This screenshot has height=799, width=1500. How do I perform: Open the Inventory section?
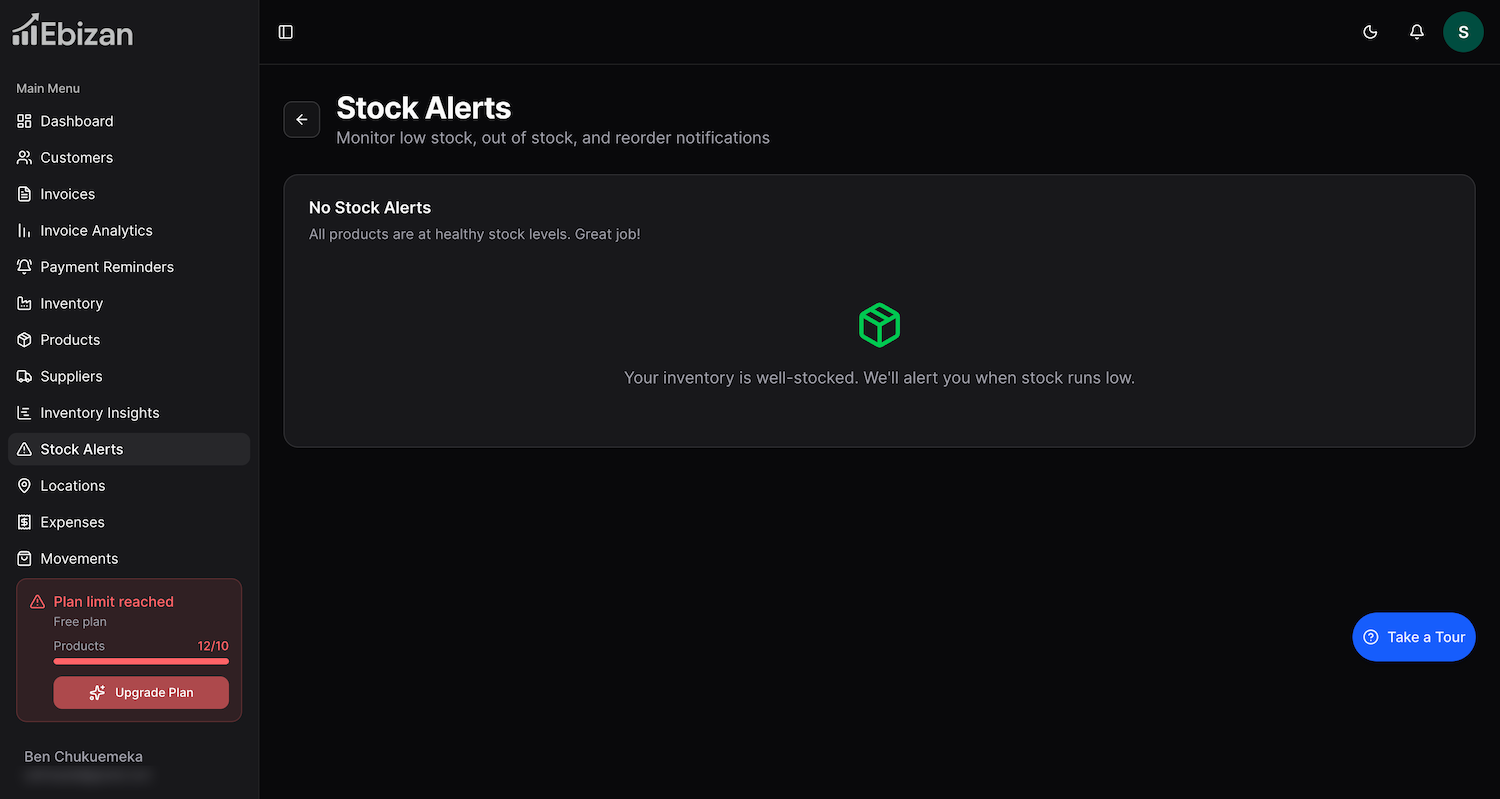point(71,304)
